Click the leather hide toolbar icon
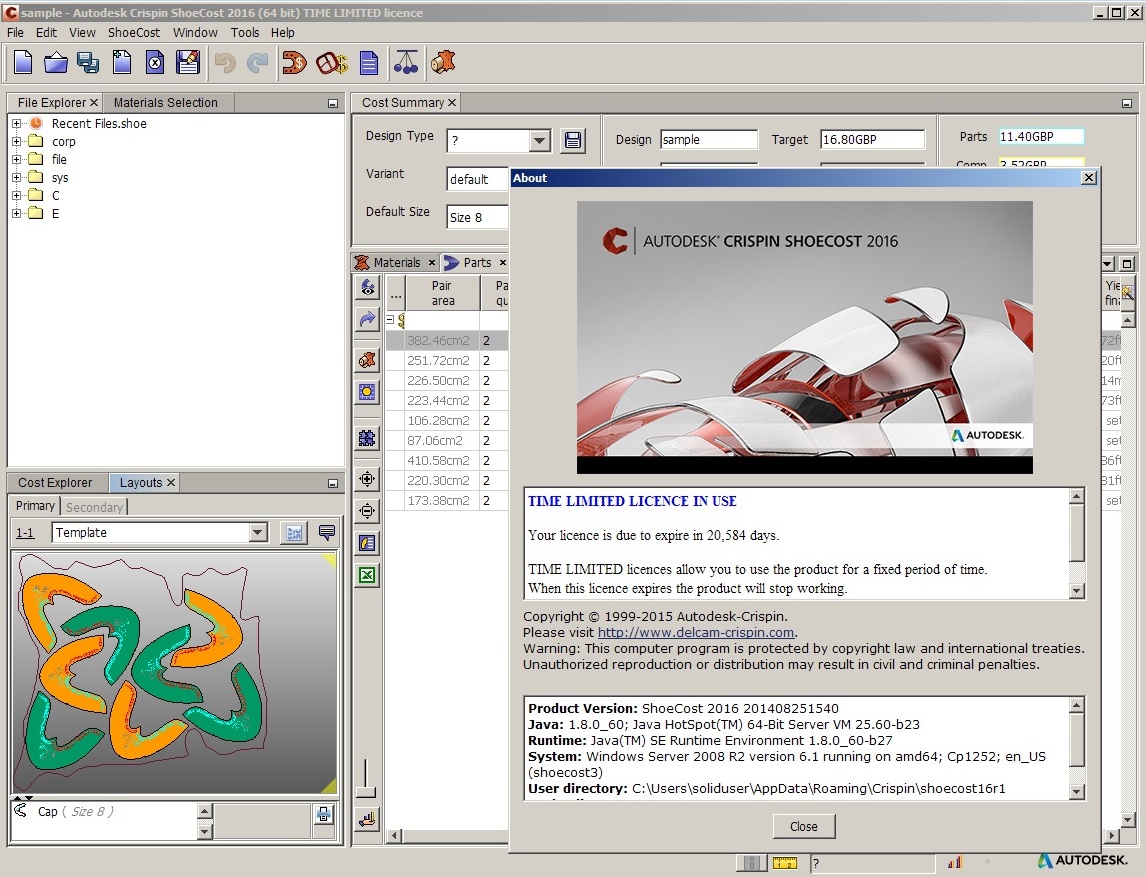The width and height of the screenshot is (1146, 877). pos(443,63)
